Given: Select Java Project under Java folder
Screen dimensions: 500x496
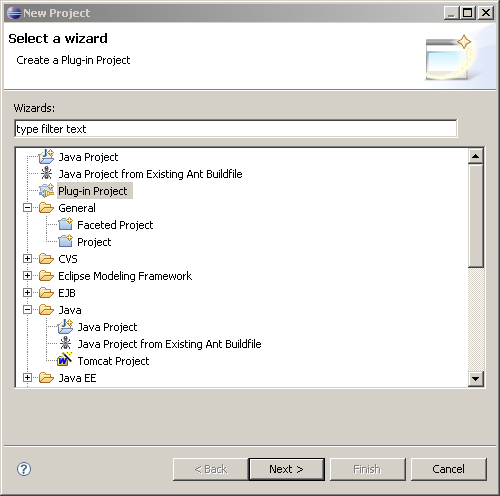Looking at the screenshot, I should (x=107, y=327).
